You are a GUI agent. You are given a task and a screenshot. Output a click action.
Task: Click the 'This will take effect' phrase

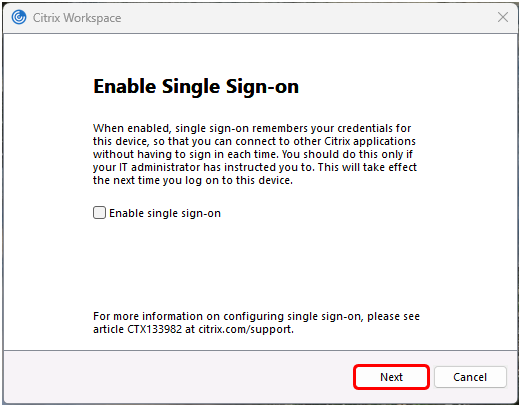367,167
